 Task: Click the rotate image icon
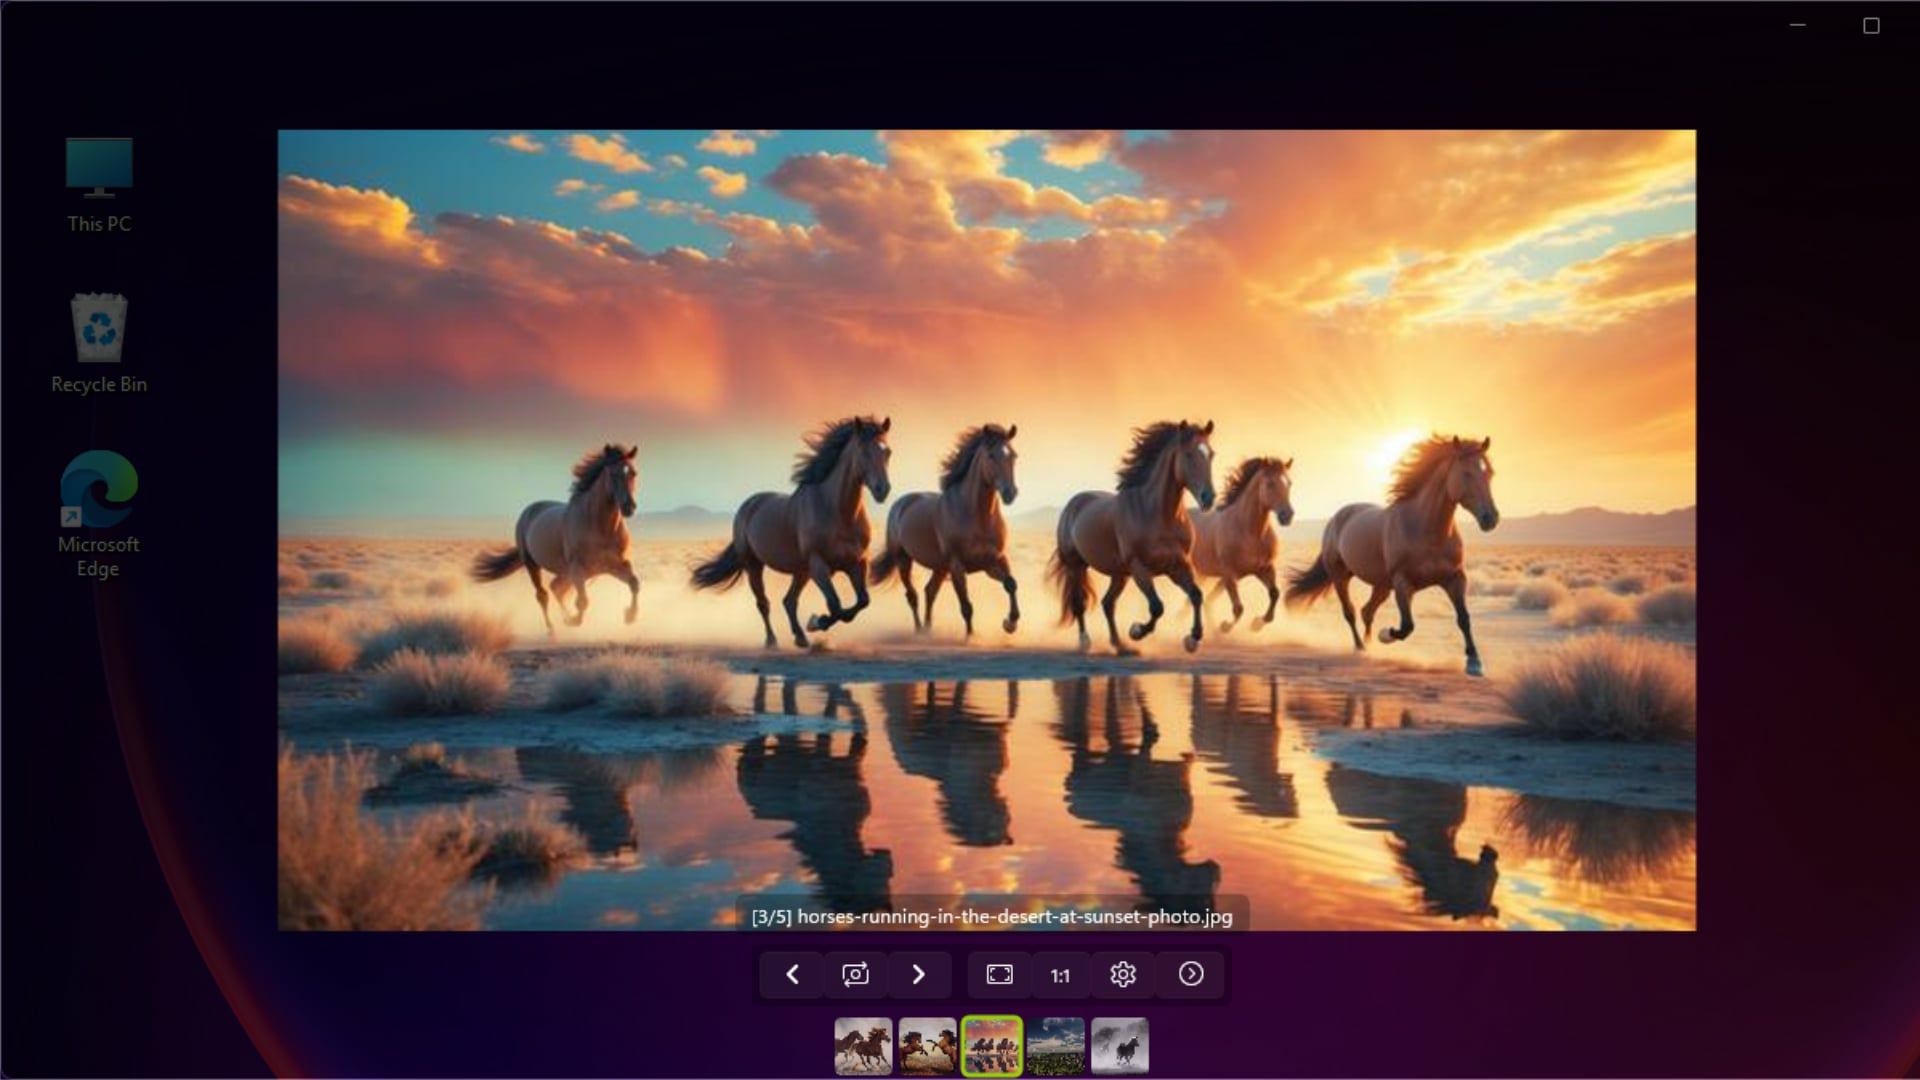855,974
